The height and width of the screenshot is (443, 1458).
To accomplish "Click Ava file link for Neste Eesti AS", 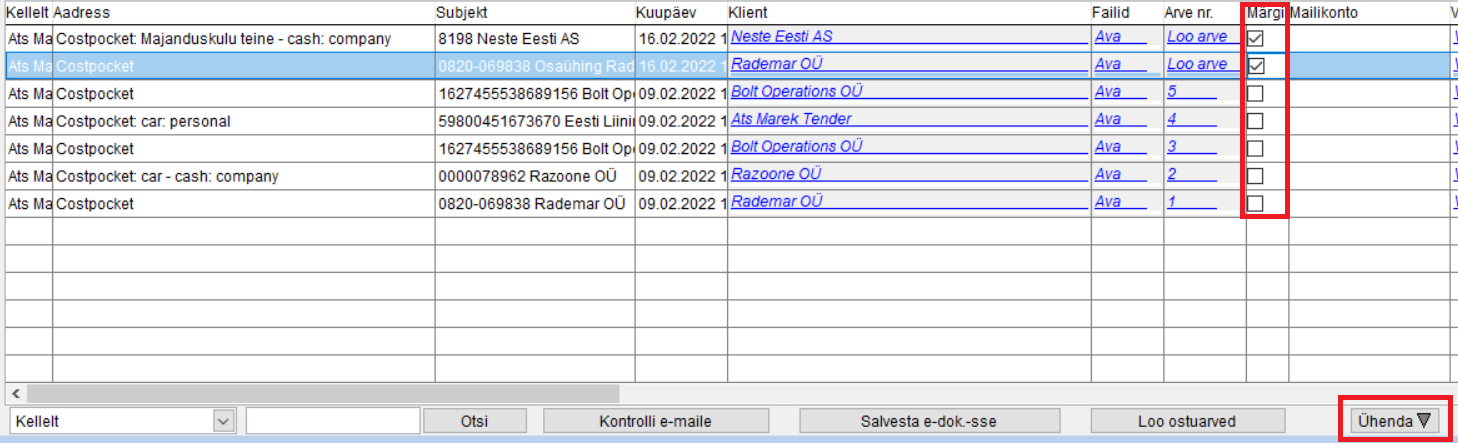I will point(1107,36).
